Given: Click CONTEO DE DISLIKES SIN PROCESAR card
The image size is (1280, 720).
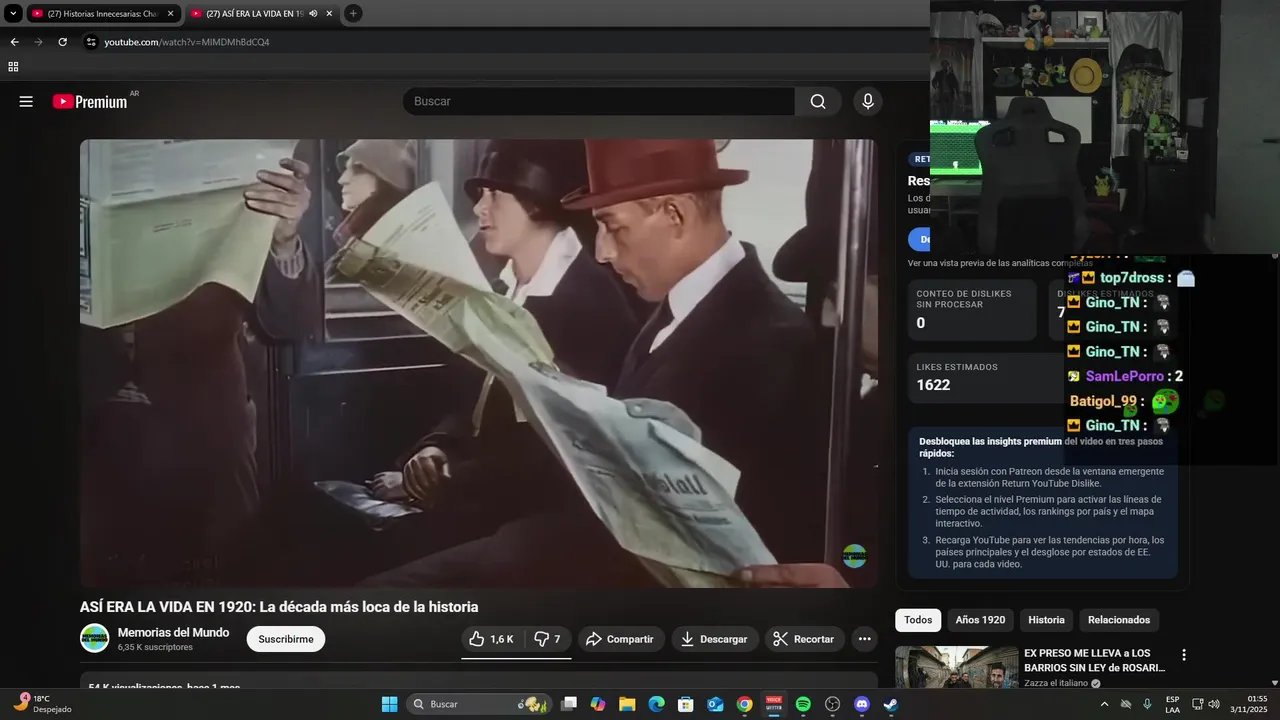Looking at the screenshot, I should 972,310.
